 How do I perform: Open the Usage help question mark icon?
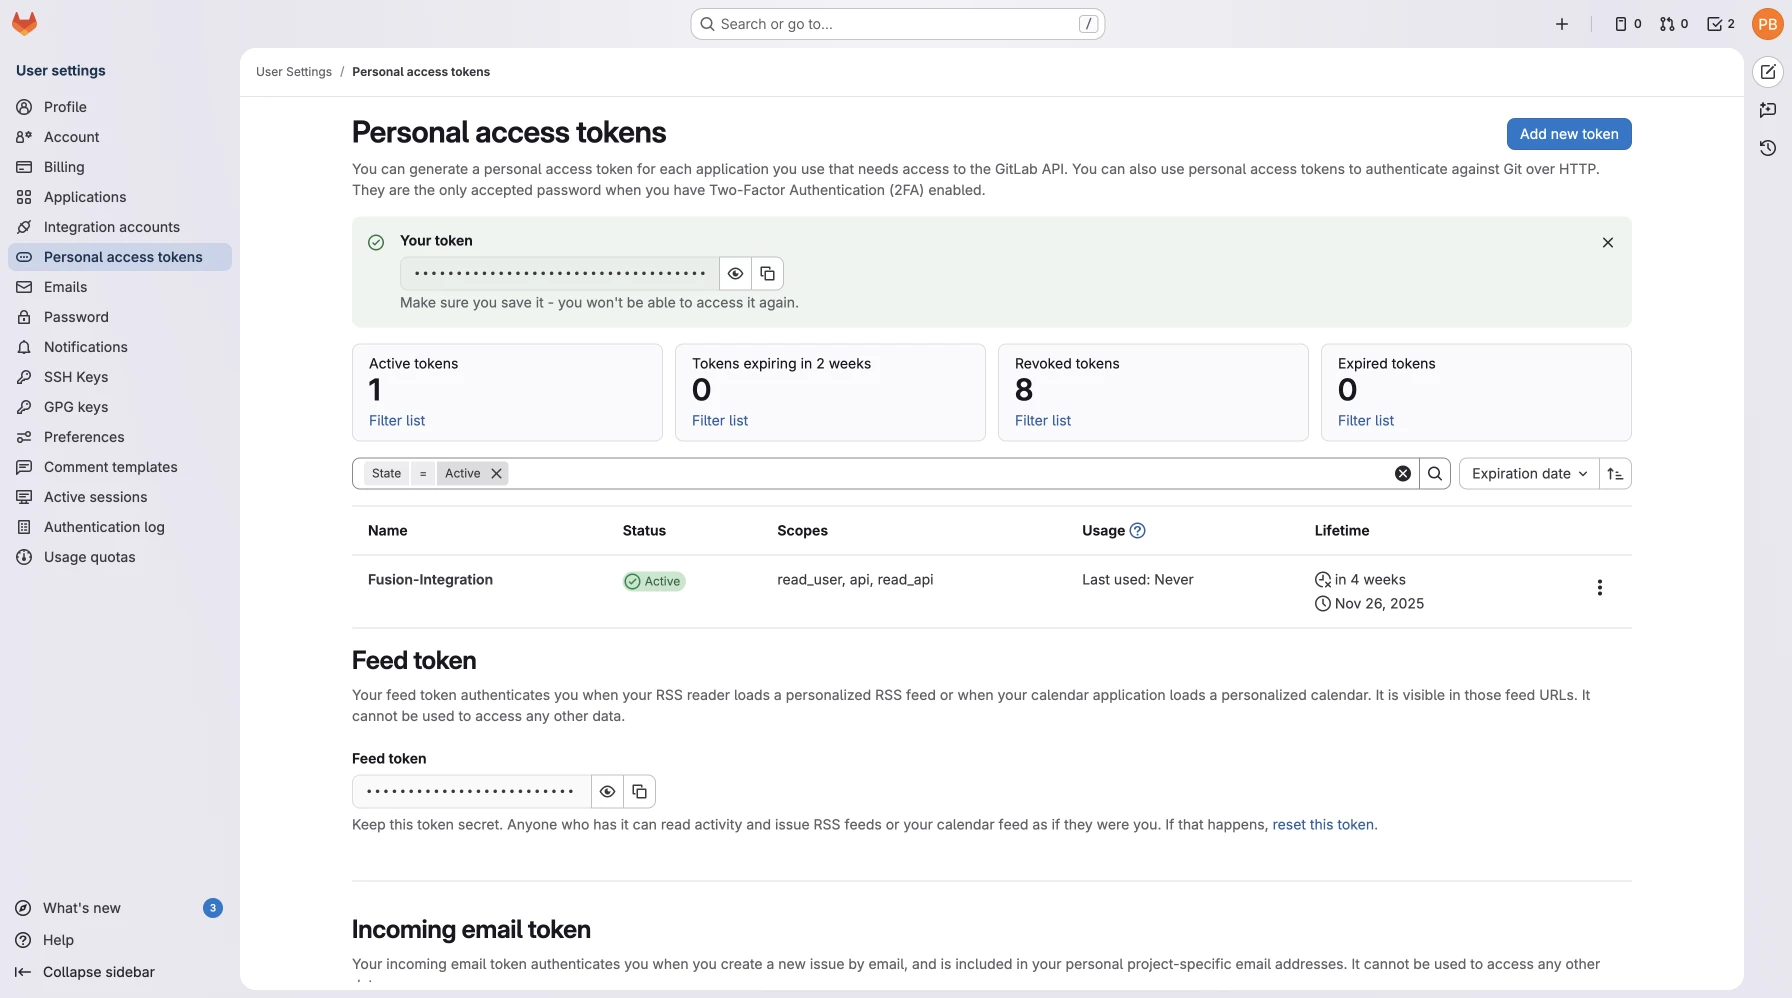[1137, 531]
